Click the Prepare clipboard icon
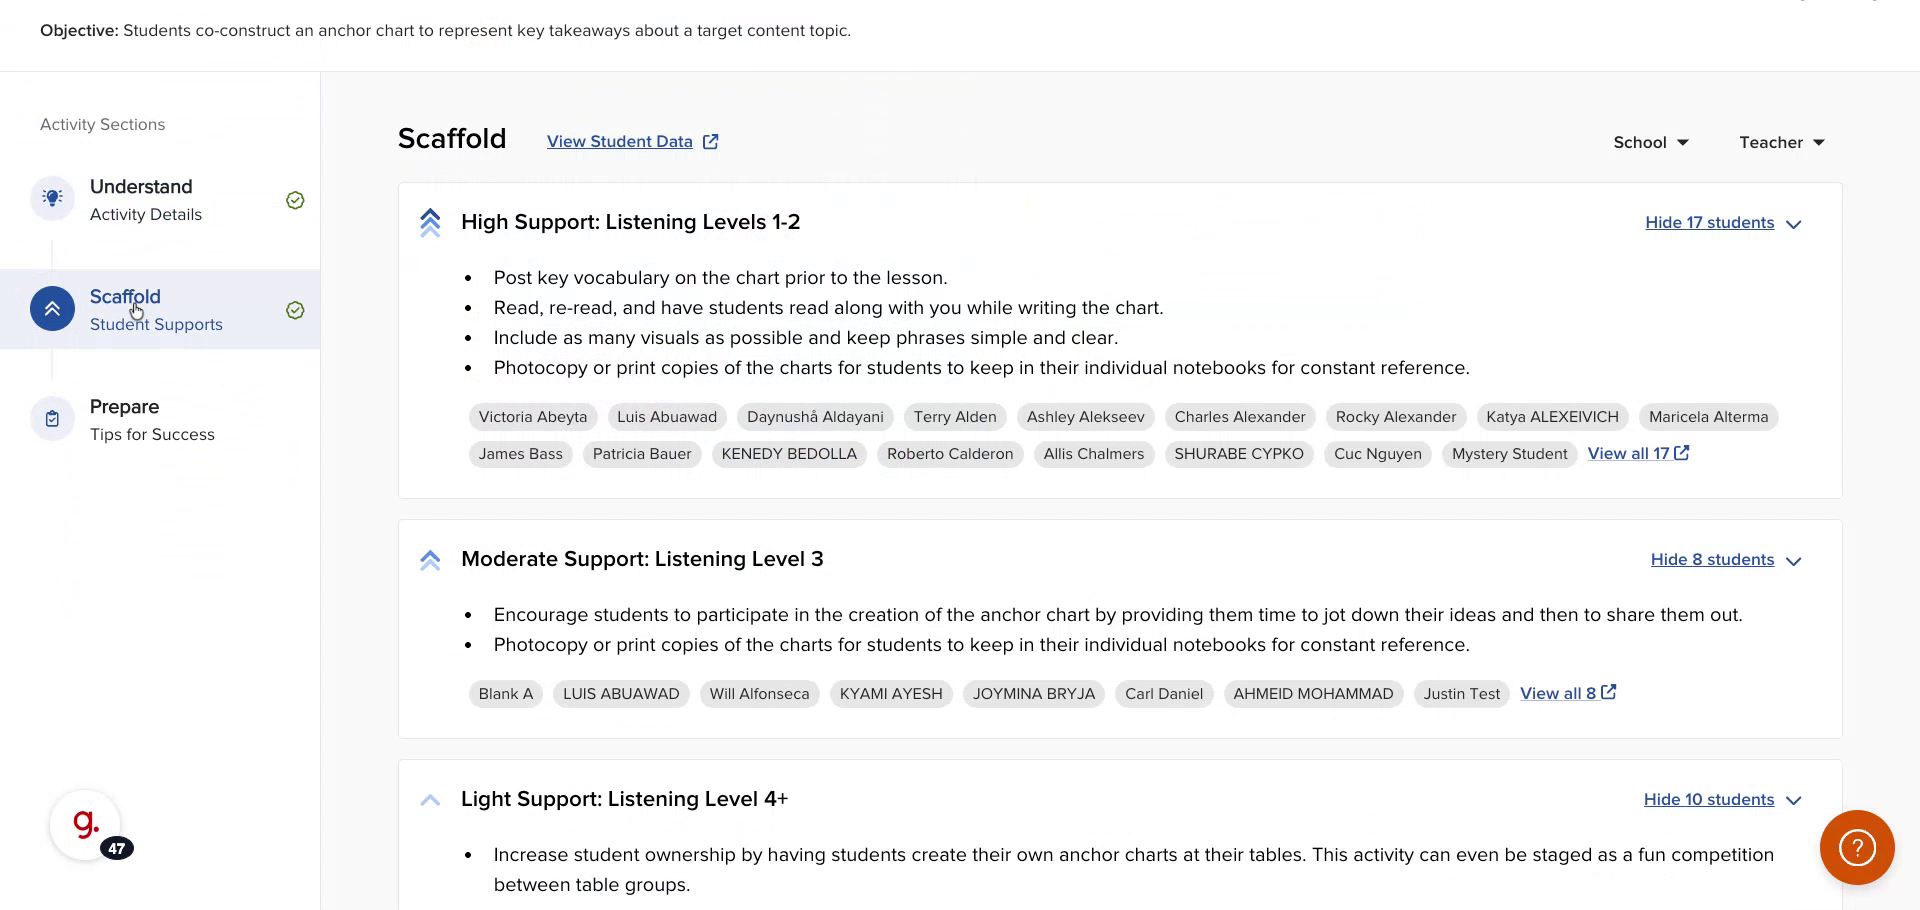The width and height of the screenshot is (1920, 910). pyautogui.click(x=52, y=419)
